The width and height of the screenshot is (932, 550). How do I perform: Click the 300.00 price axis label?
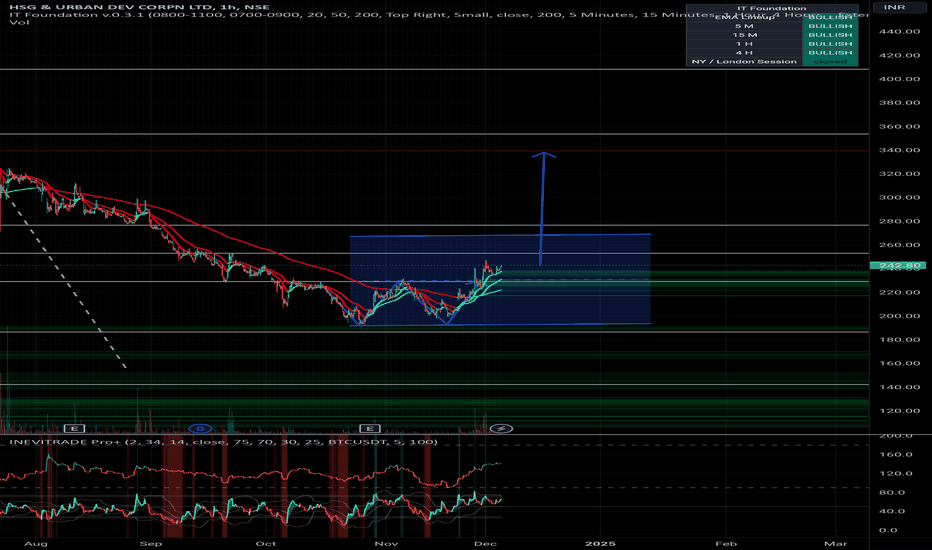(899, 197)
